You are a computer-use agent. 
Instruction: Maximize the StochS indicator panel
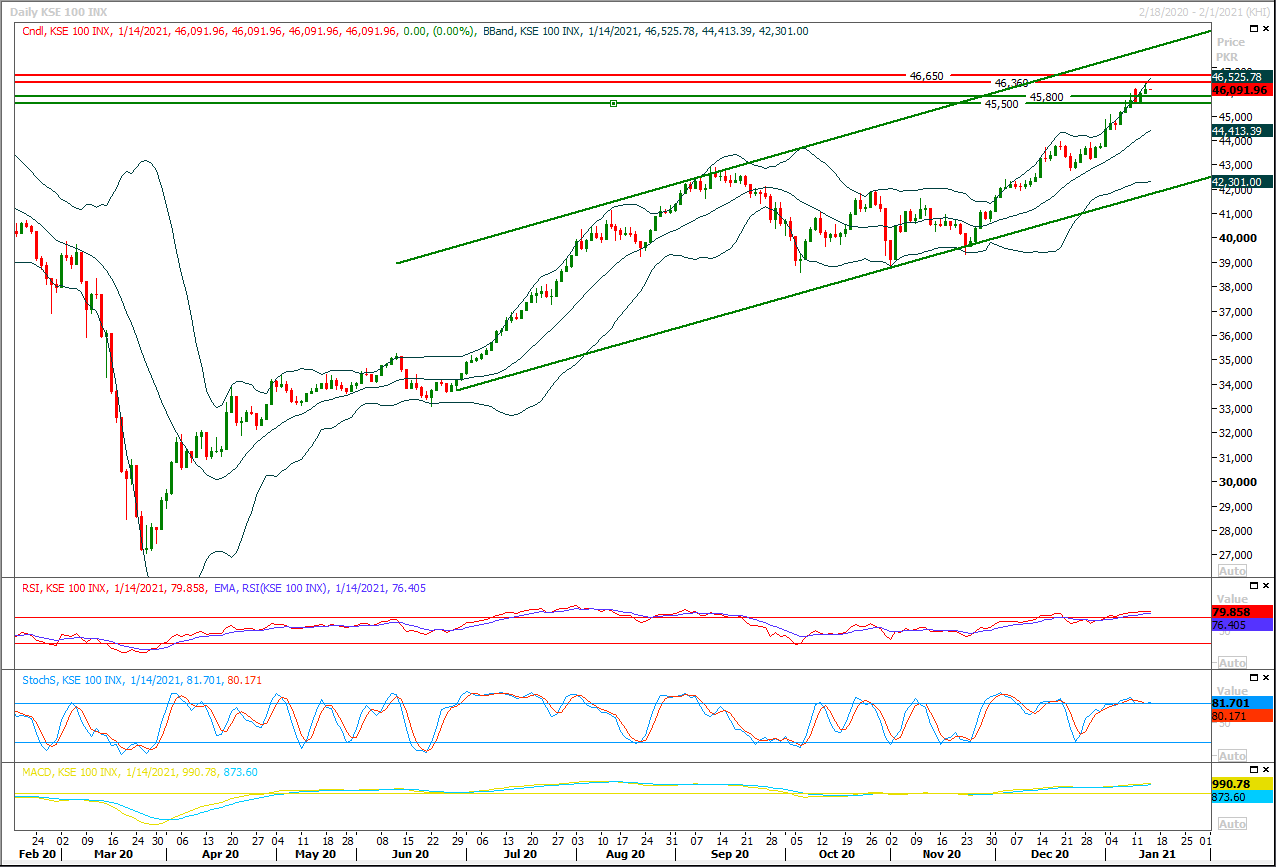[1255, 678]
